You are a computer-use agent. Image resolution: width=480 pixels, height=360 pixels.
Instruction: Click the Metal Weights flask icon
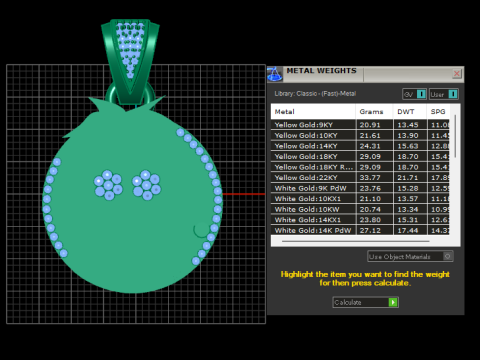pos(275,74)
